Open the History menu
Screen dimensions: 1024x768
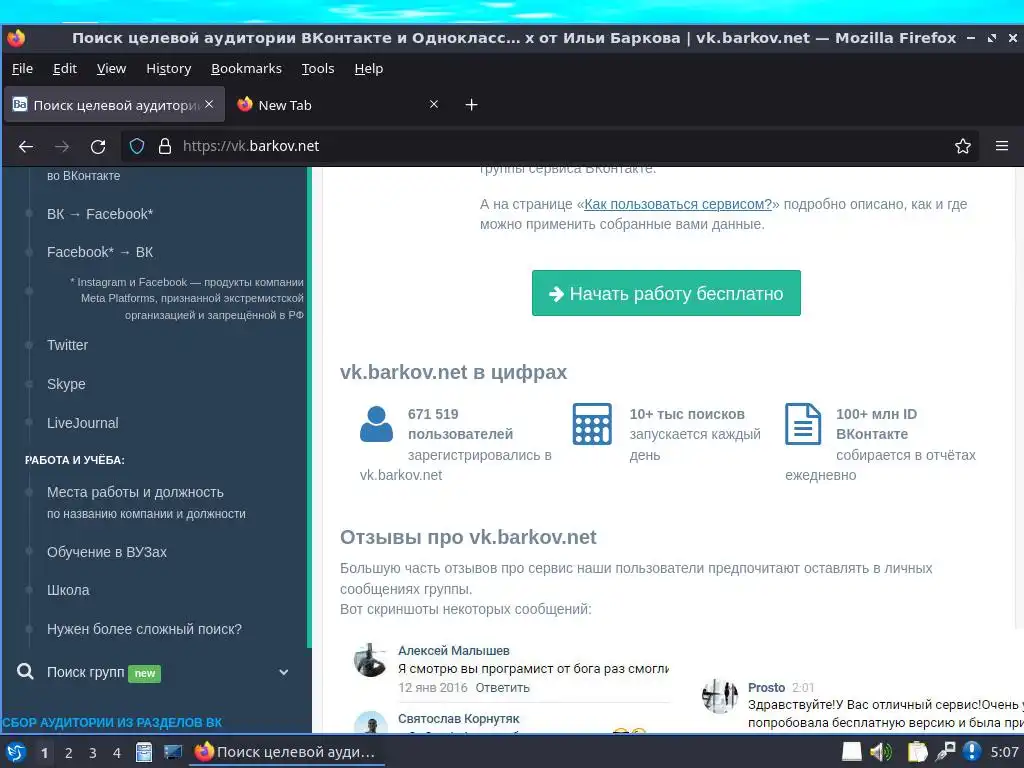point(168,69)
